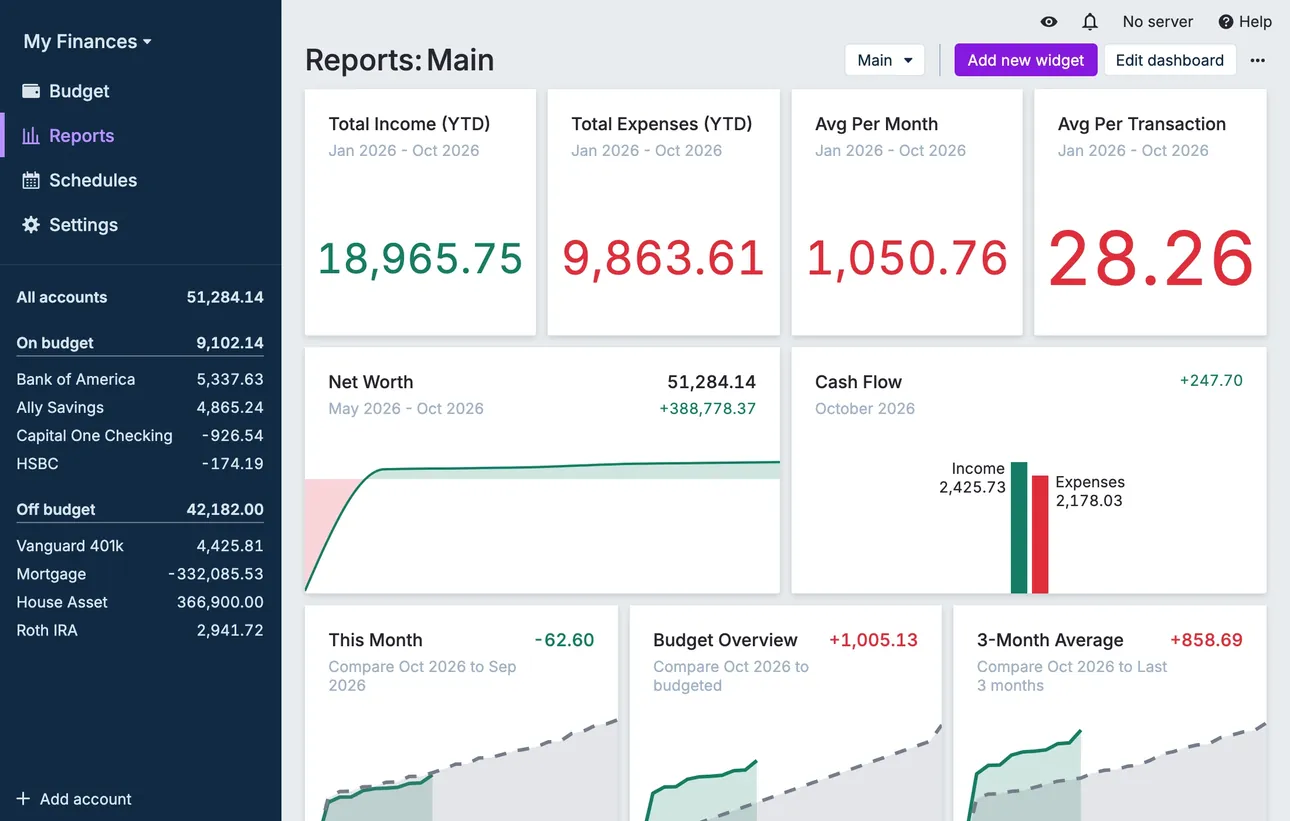Open the Avg Per Month widget
1290x821 pixels.
point(907,212)
